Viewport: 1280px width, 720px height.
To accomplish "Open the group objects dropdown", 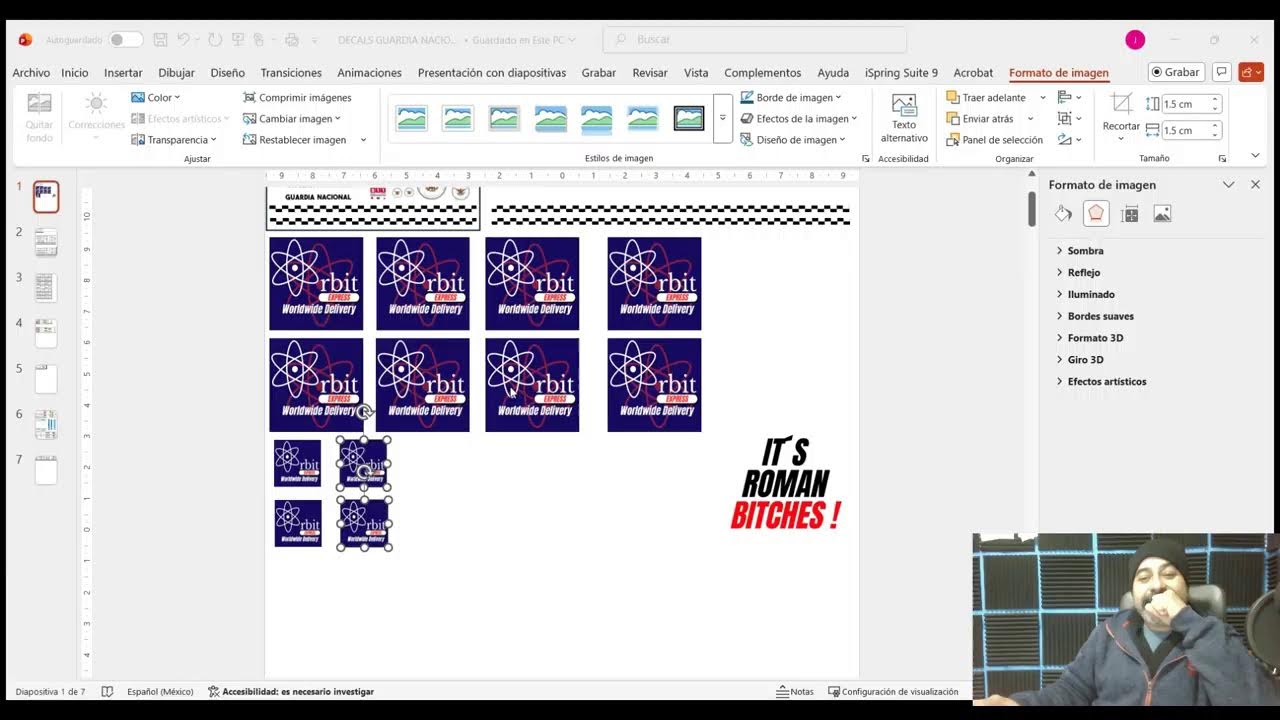I will pos(1069,118).
